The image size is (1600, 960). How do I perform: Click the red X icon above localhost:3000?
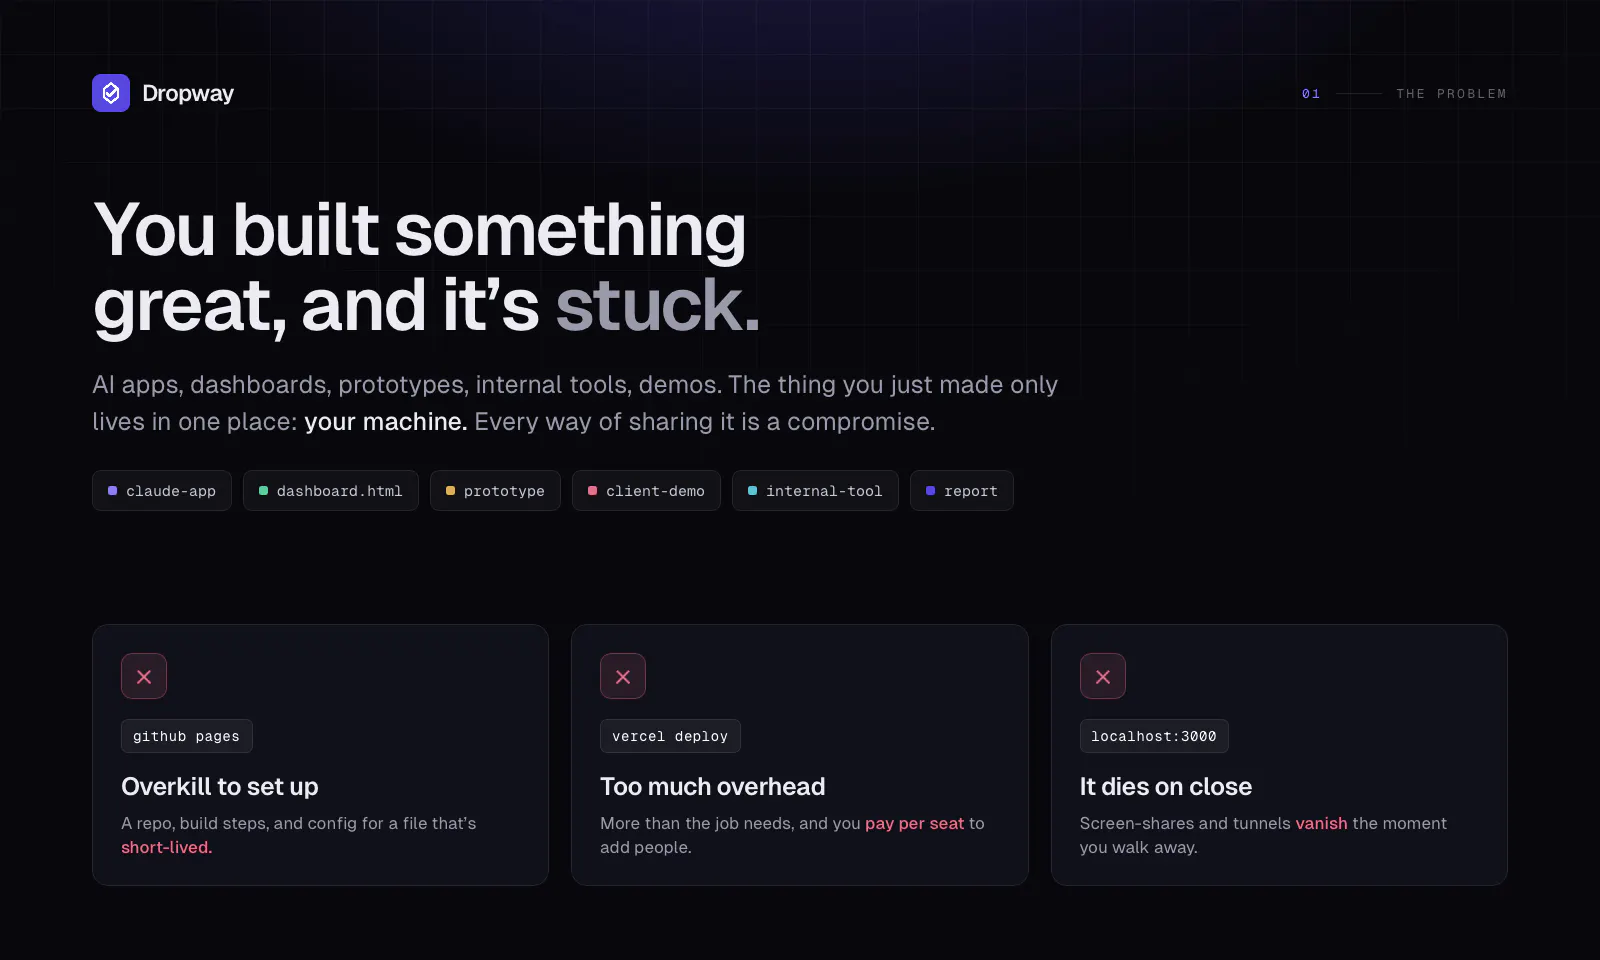pyautogui.click(x=1103, y=677)
